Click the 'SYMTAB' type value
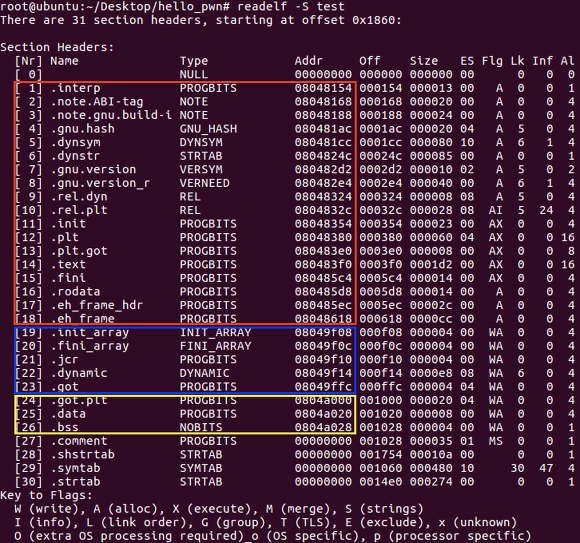The height and width of the screenshot is (543, 580). [201, 468]
